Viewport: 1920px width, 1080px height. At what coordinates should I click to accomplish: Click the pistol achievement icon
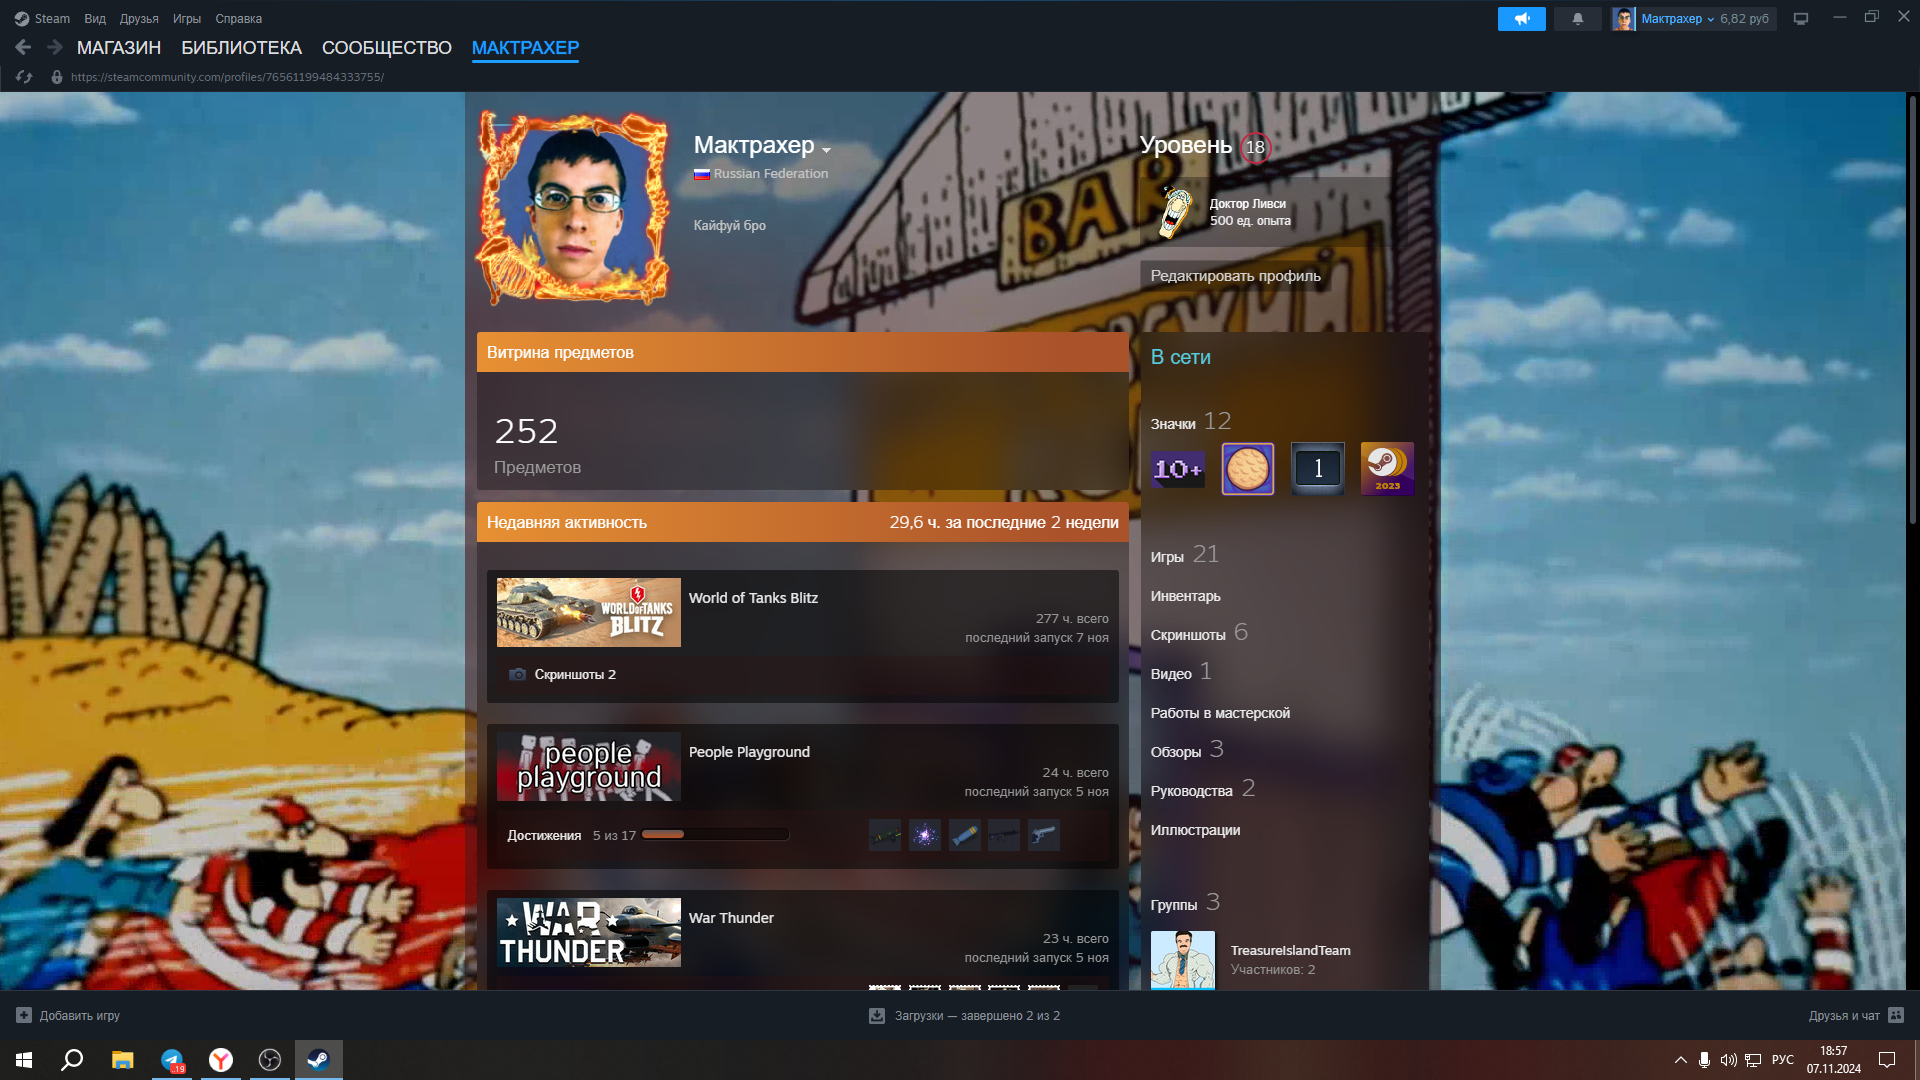click(1044, 835)
